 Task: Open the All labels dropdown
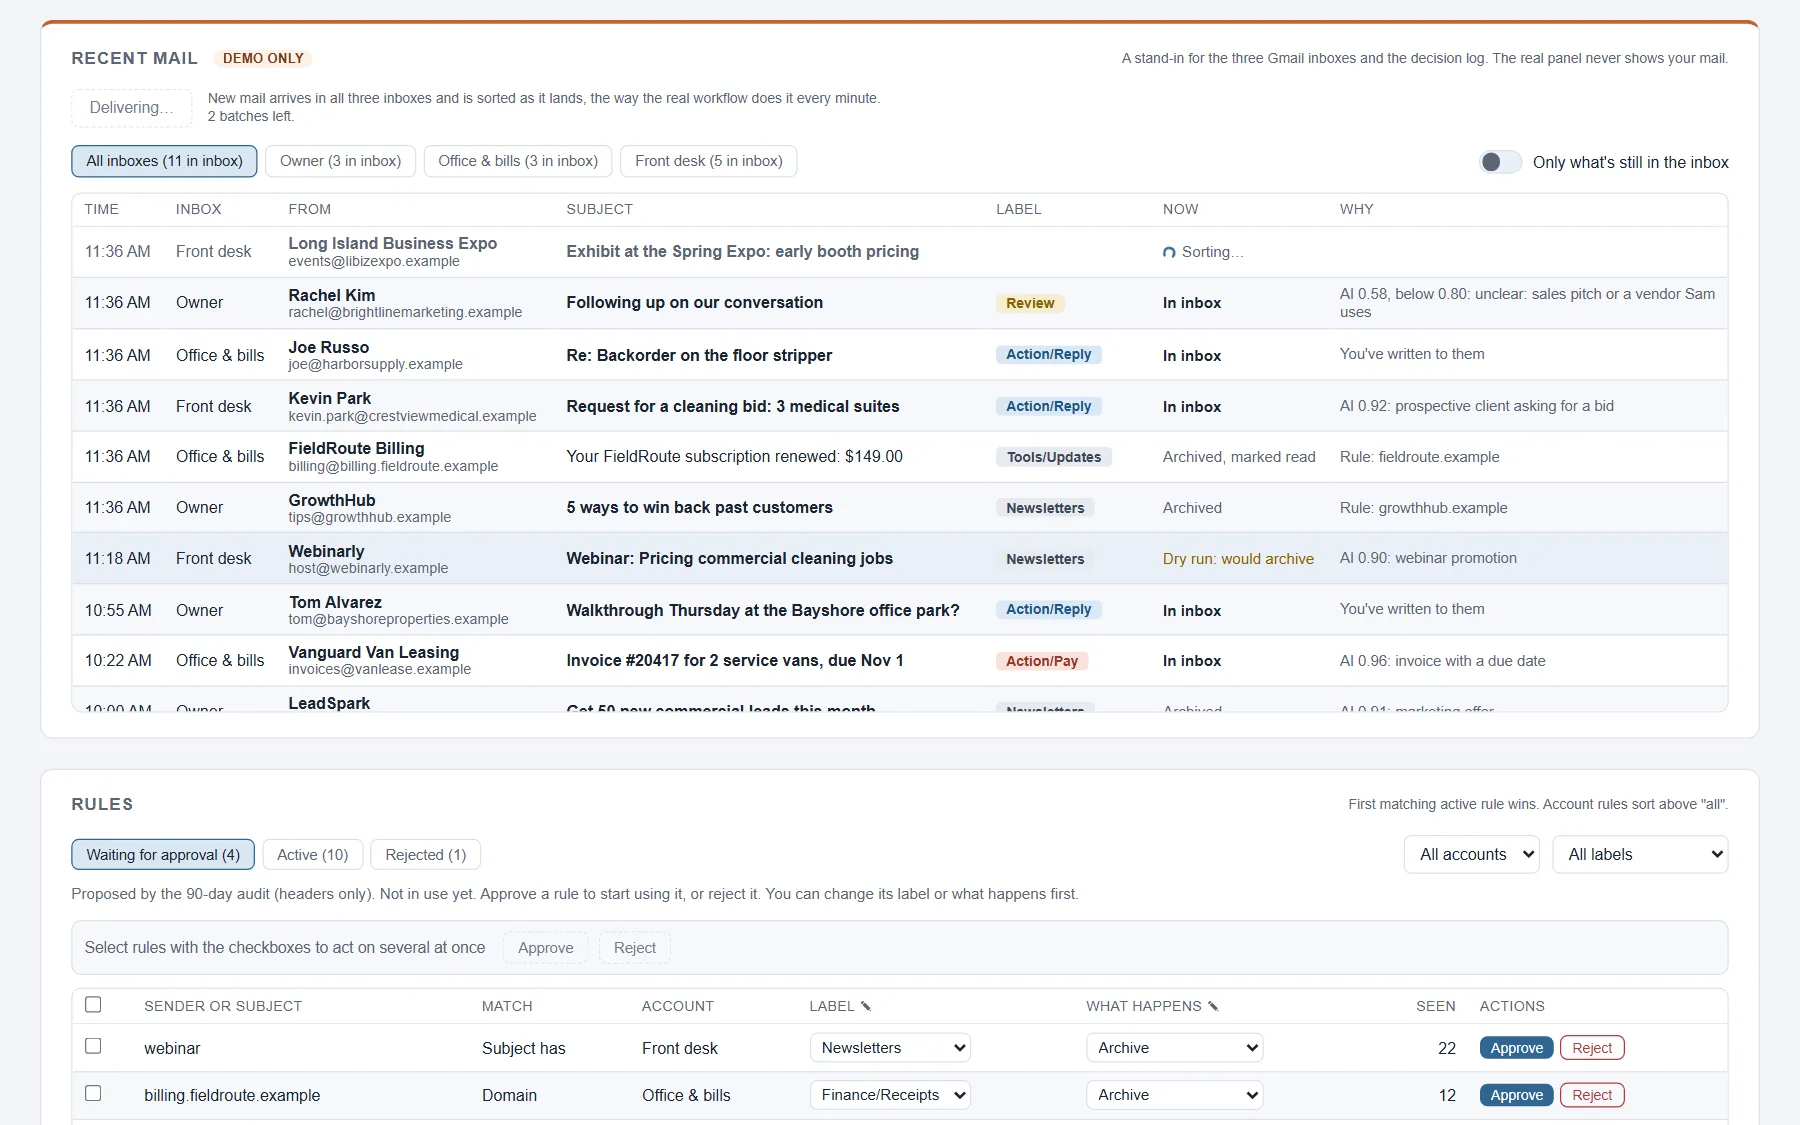coord(1640,854)
